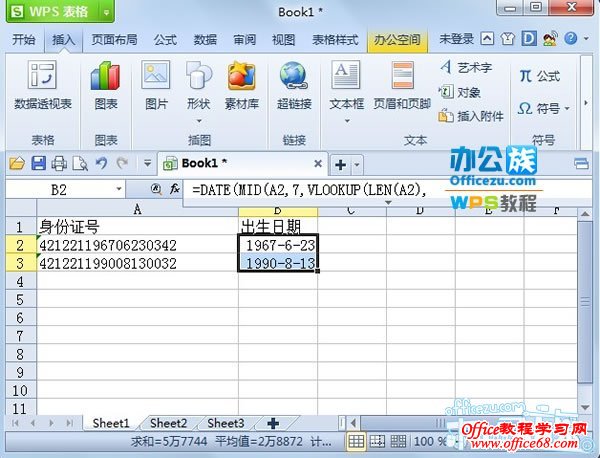Open the dropdown arrow next to help icon
The image size is (600, 458).
click(586, 39)
